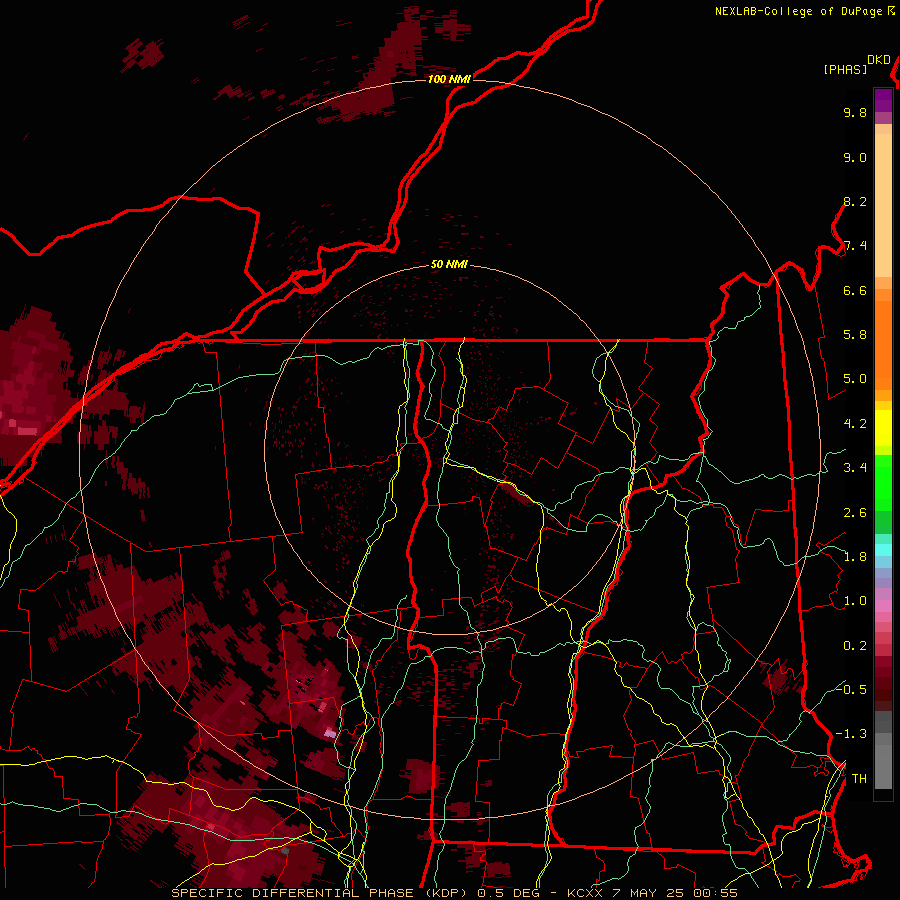Image resolution: width=900 pixels, height=900 pixels.
Task: Click the 3.4 color scale value
Action: tap(855, 468)
